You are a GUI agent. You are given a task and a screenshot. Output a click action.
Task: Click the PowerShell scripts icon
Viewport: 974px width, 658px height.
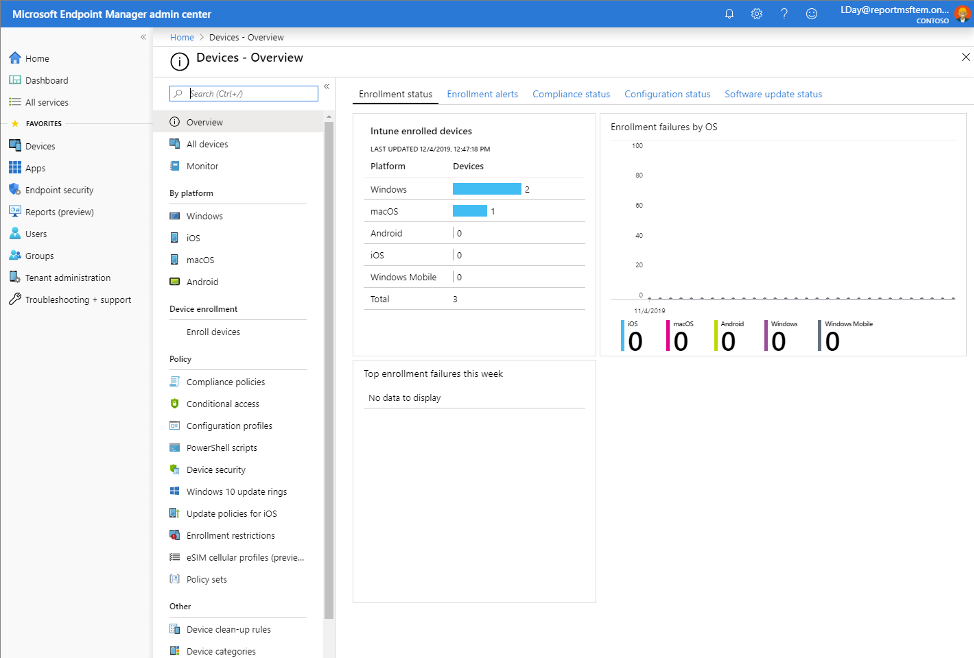(x=175, y=447)
